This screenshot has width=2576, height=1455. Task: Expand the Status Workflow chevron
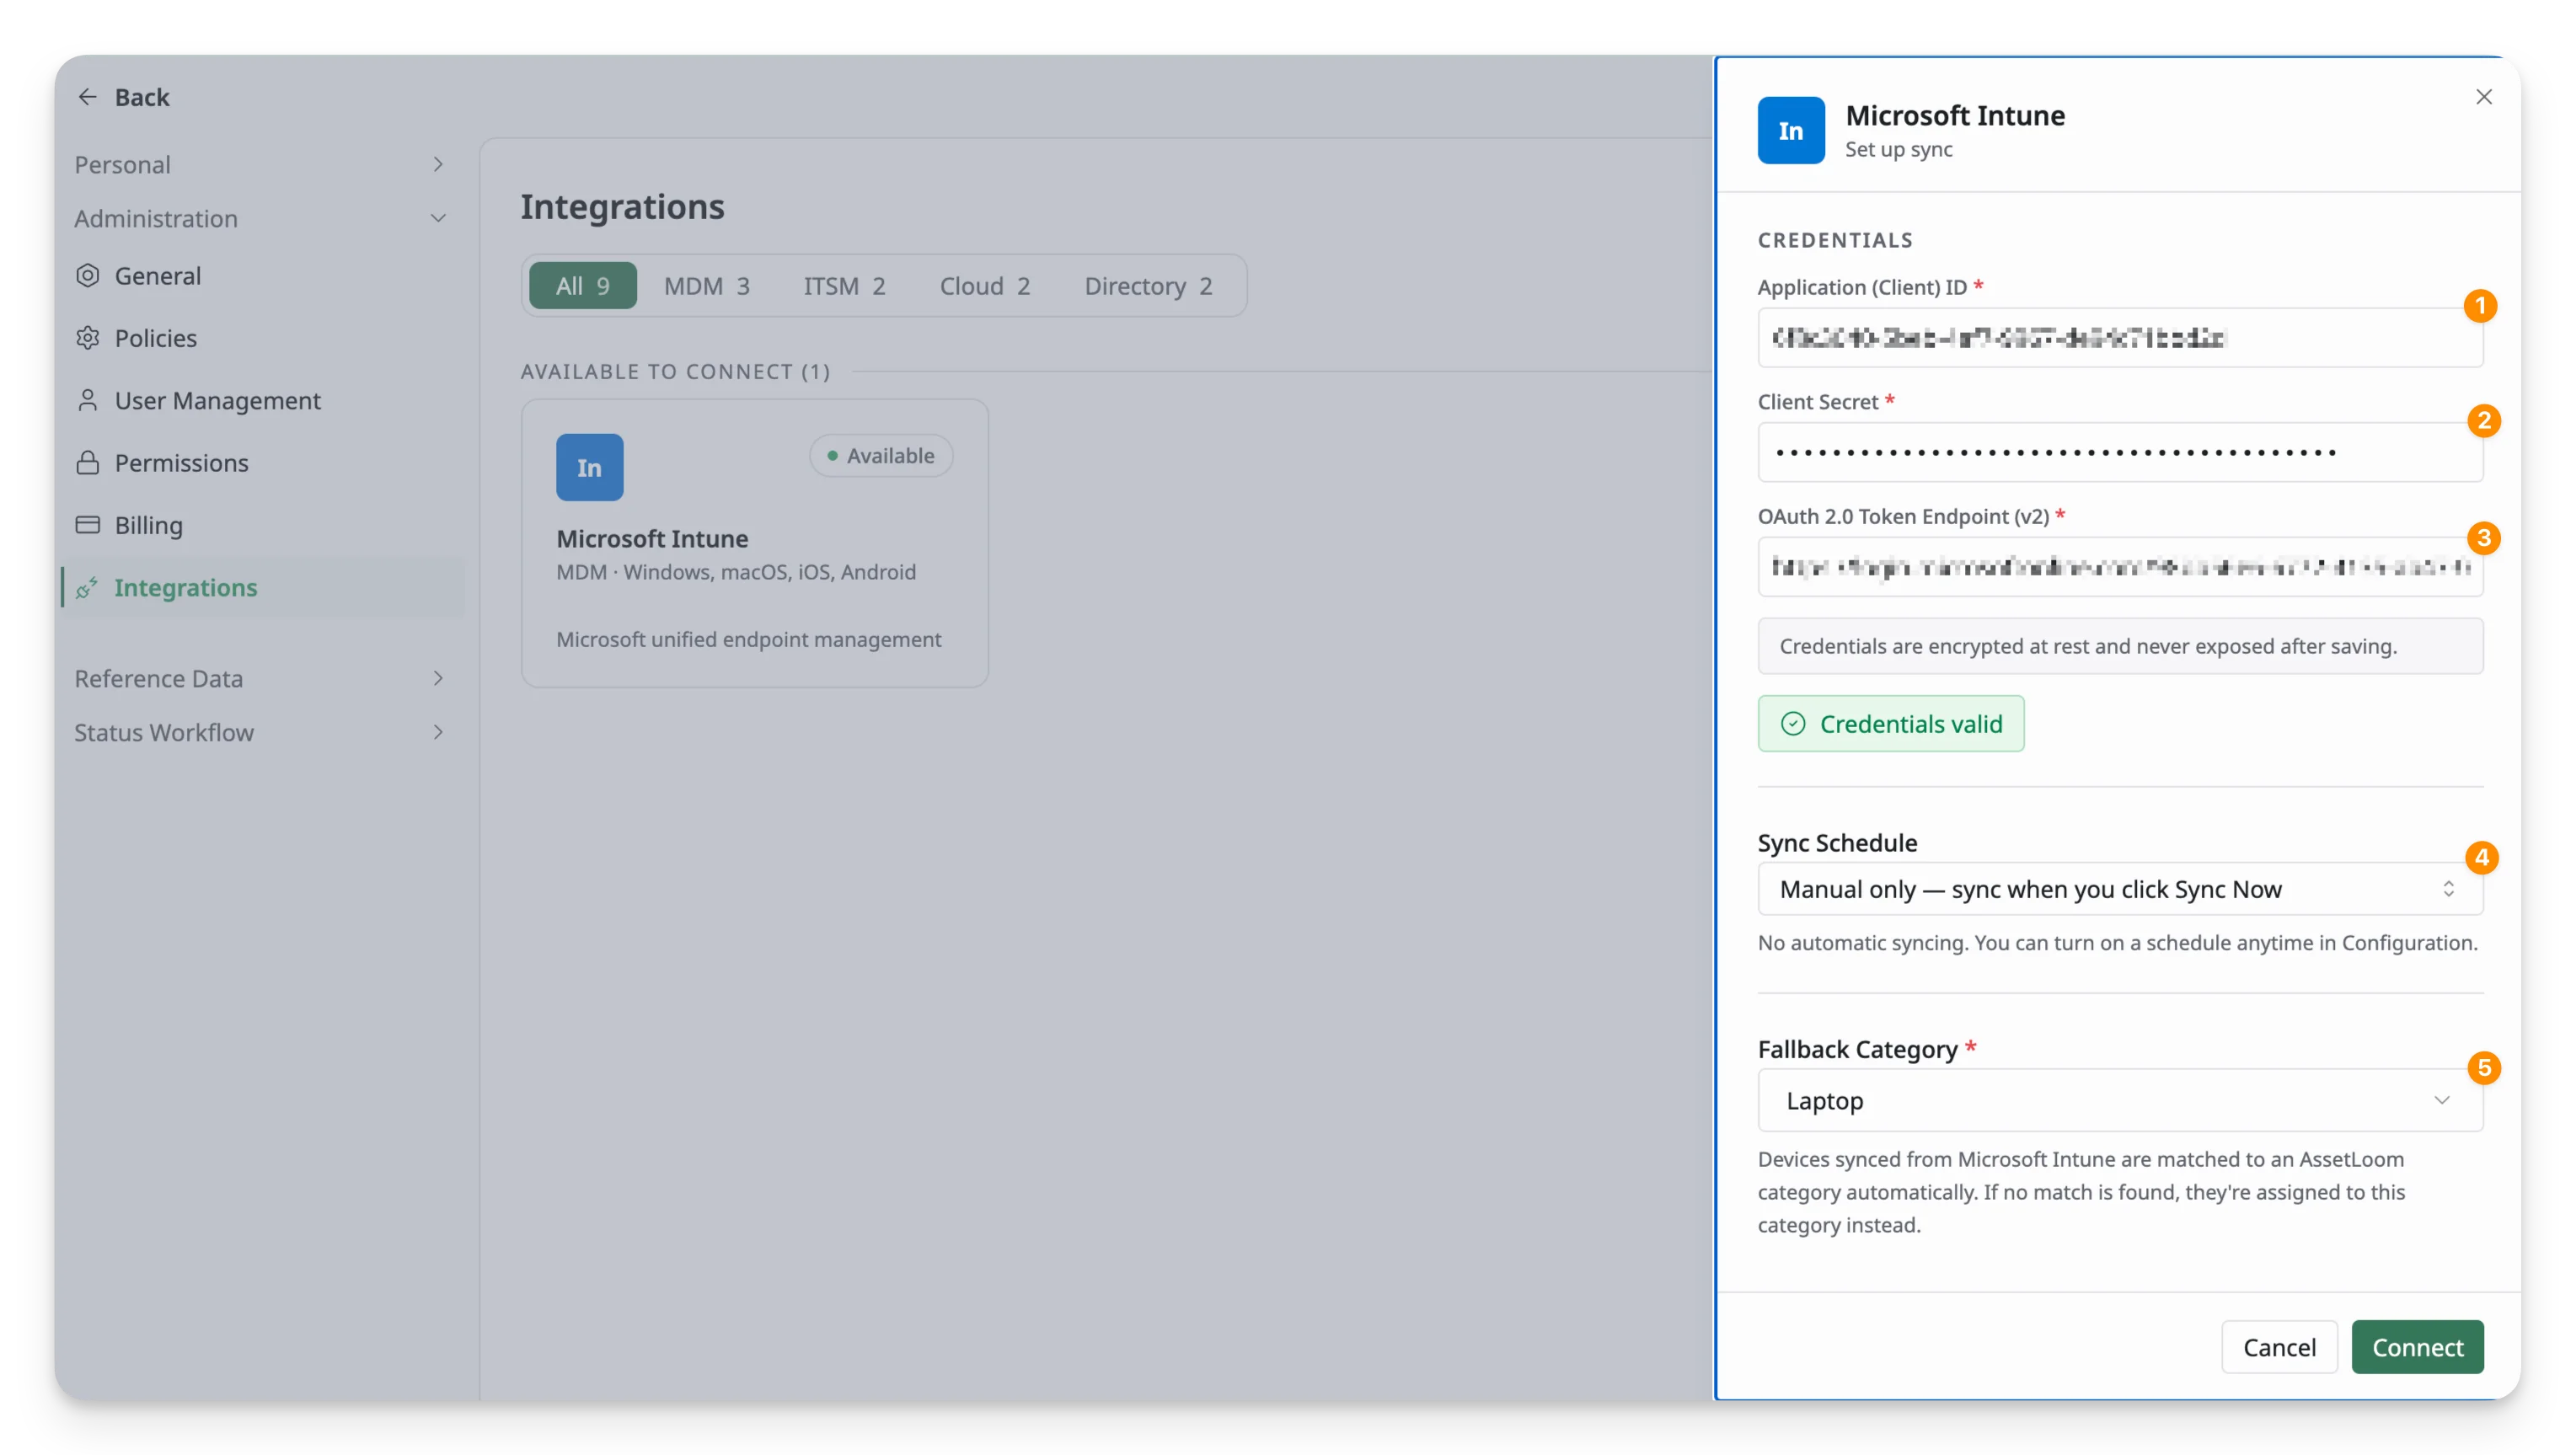tap(438, 732)
